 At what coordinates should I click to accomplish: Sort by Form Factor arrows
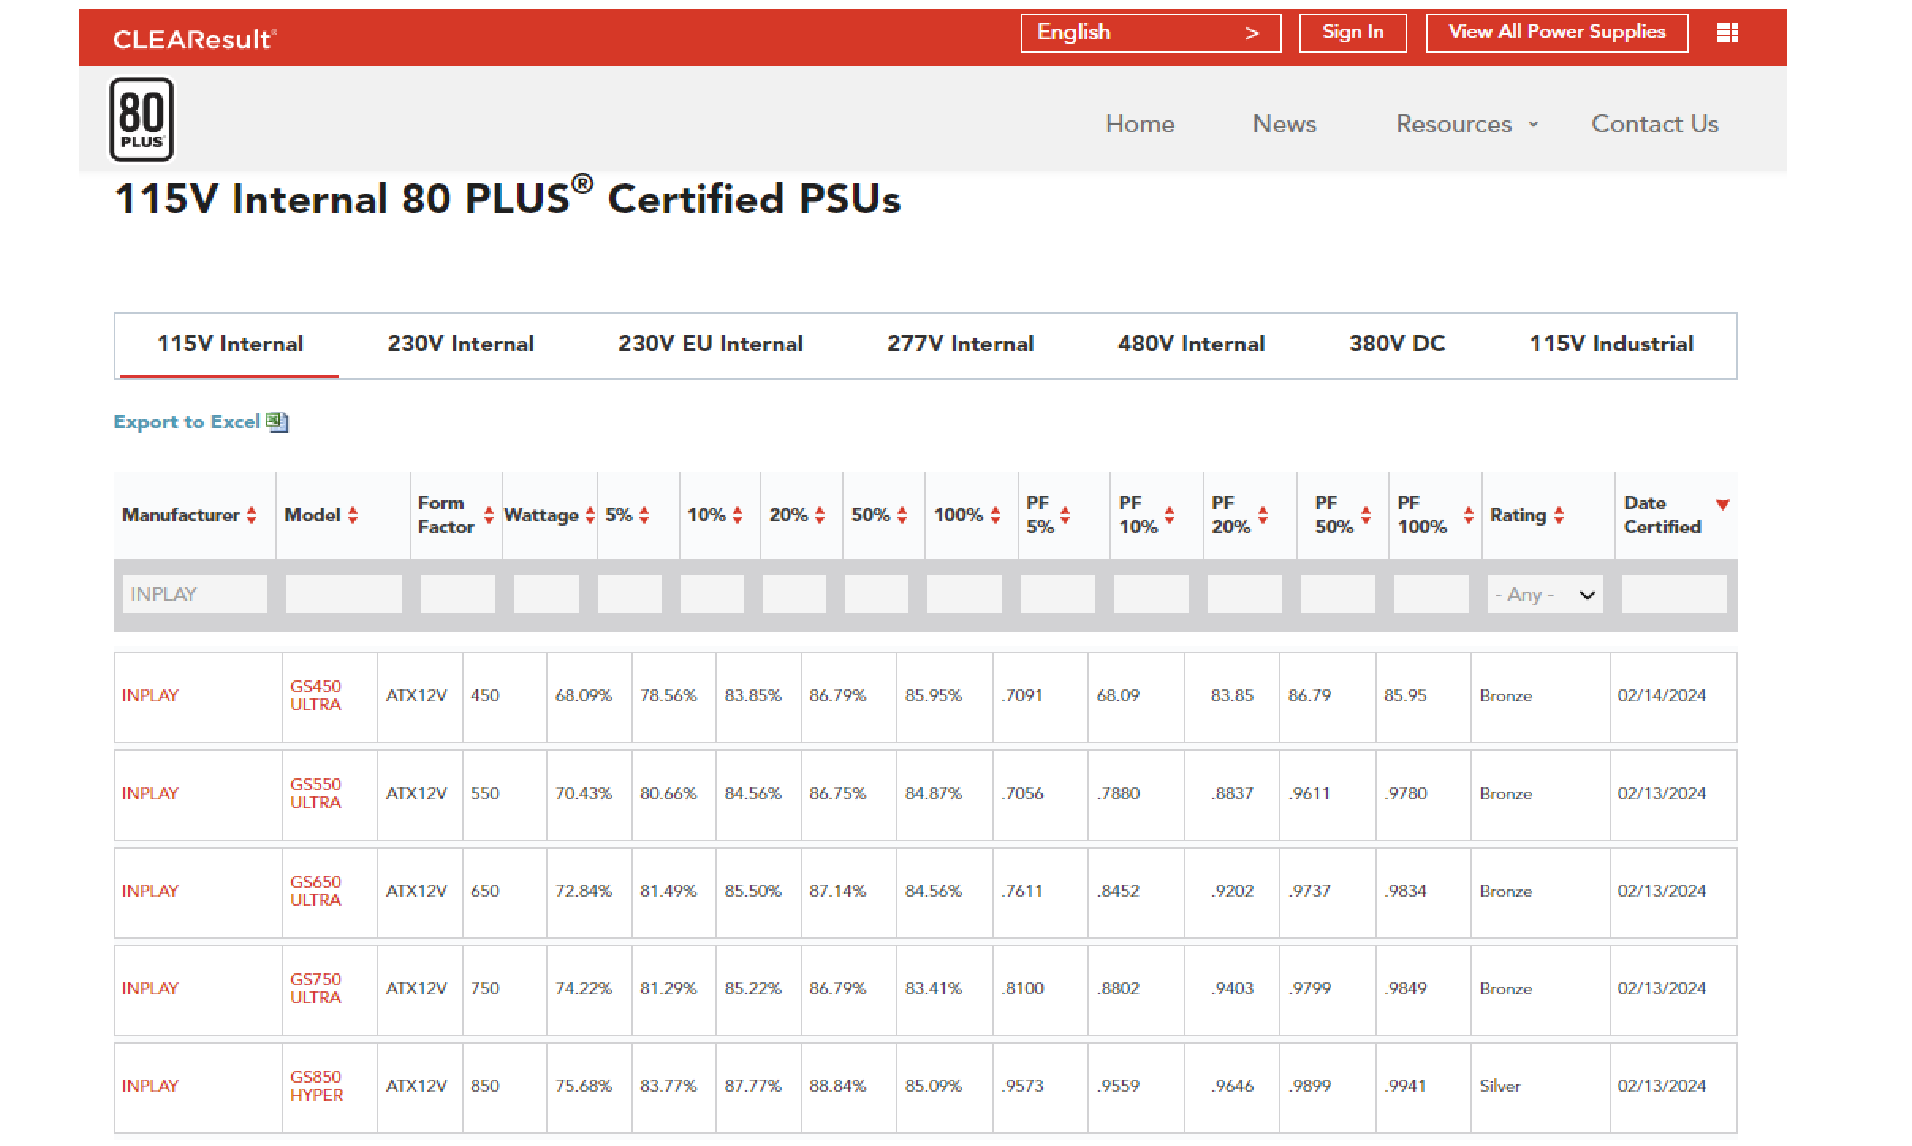(x=488, y=515)
